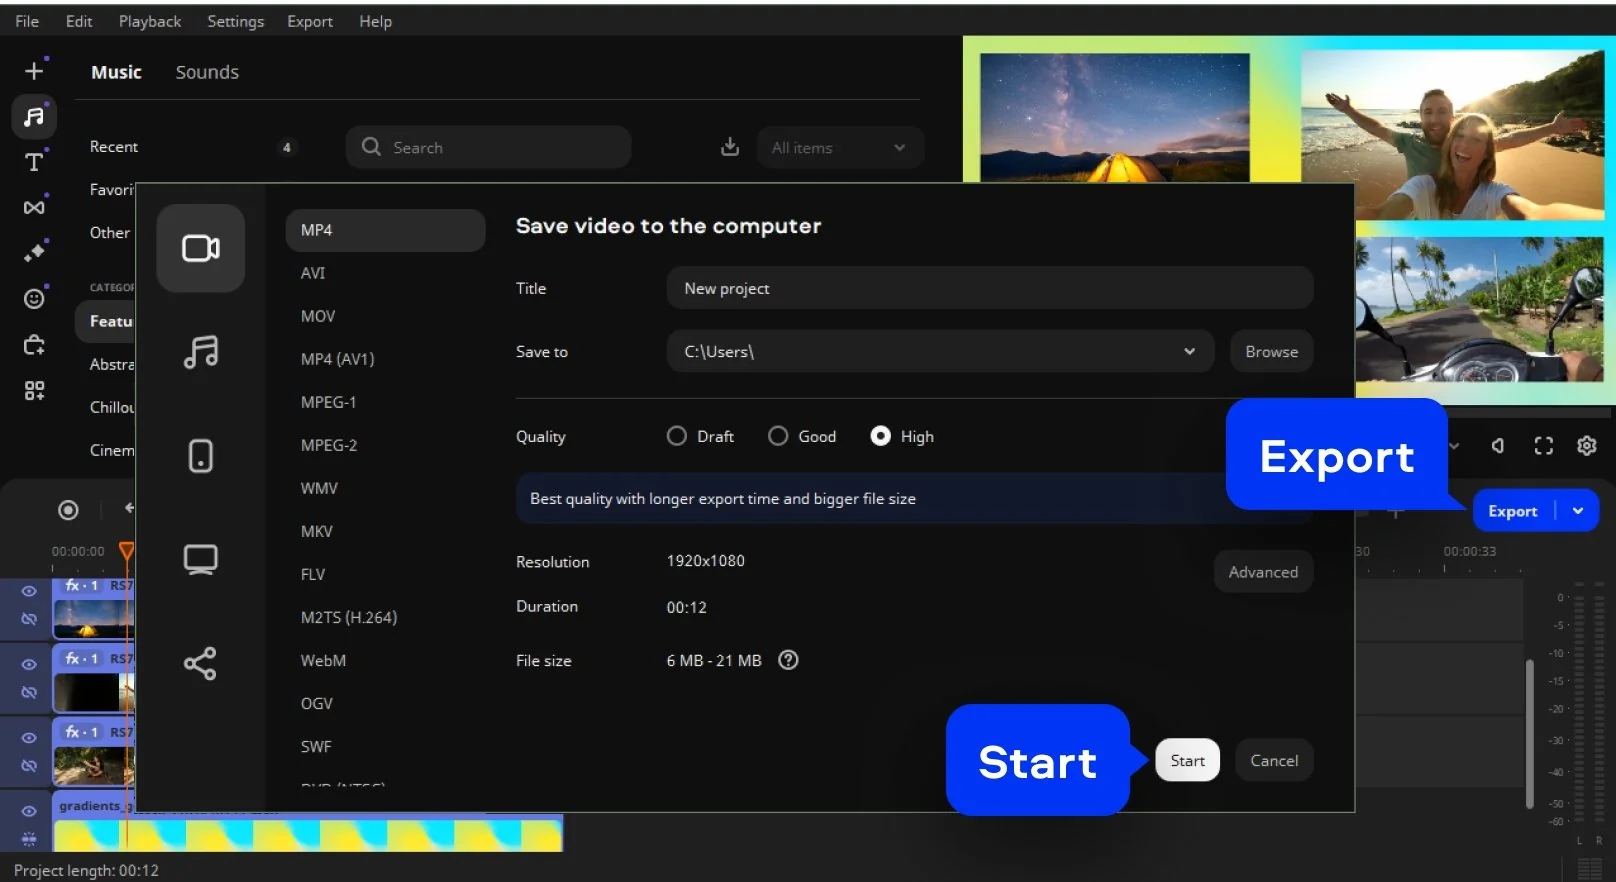Open the share online export icon
Image resolution: width=1616 pixels, height=882 pixels.
[200, 663]
